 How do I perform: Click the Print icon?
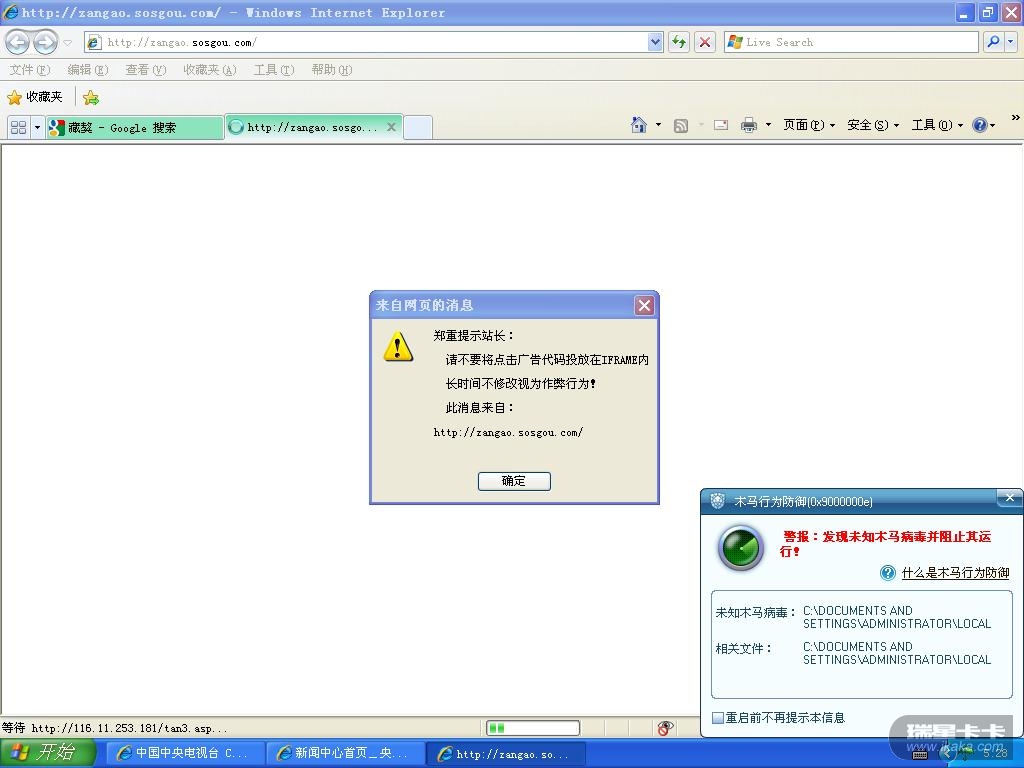[748, 125]
